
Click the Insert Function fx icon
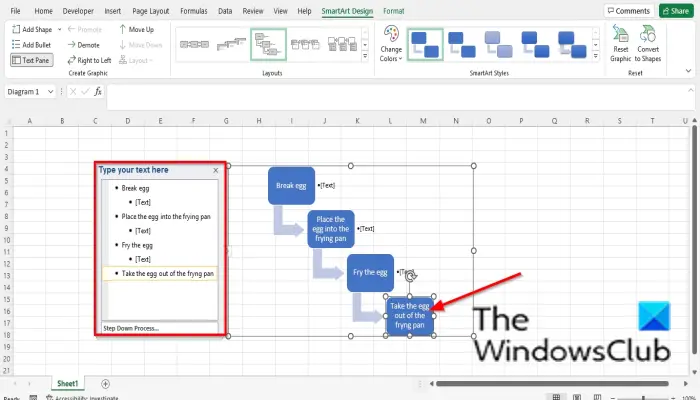(x=98, y=92)
